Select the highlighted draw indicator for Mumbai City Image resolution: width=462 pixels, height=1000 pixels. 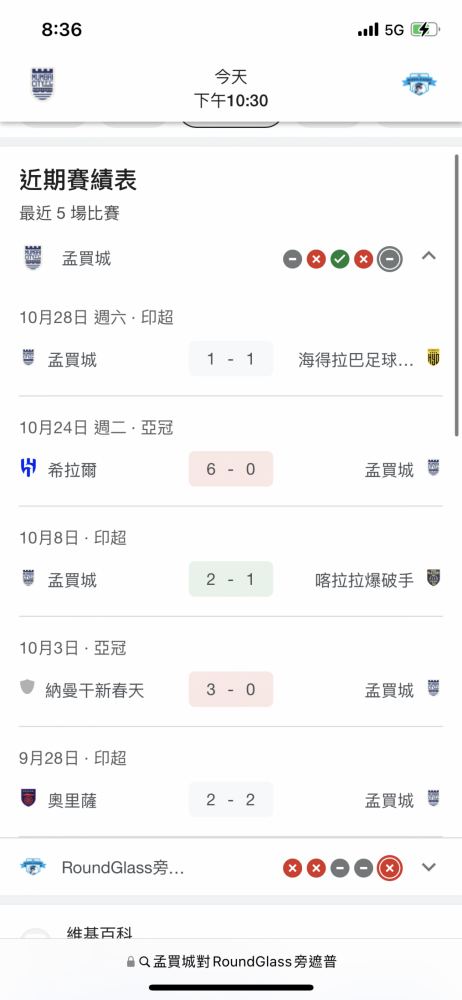click(x=390, y=259)
